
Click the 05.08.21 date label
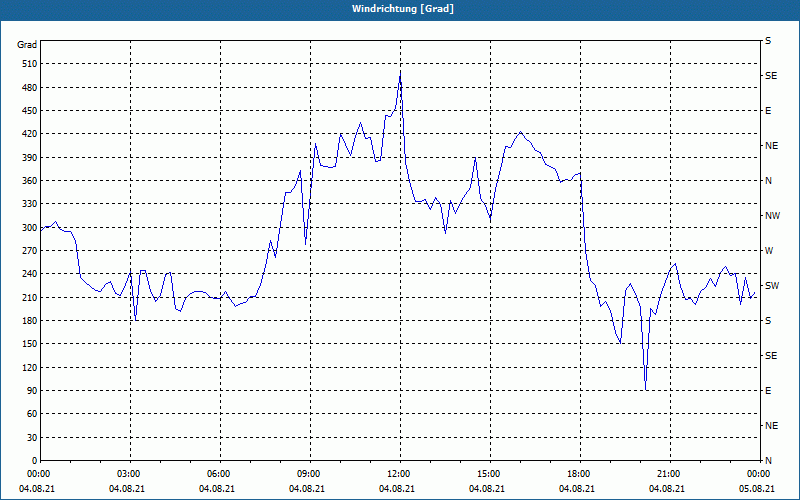[x=756, y=489]
